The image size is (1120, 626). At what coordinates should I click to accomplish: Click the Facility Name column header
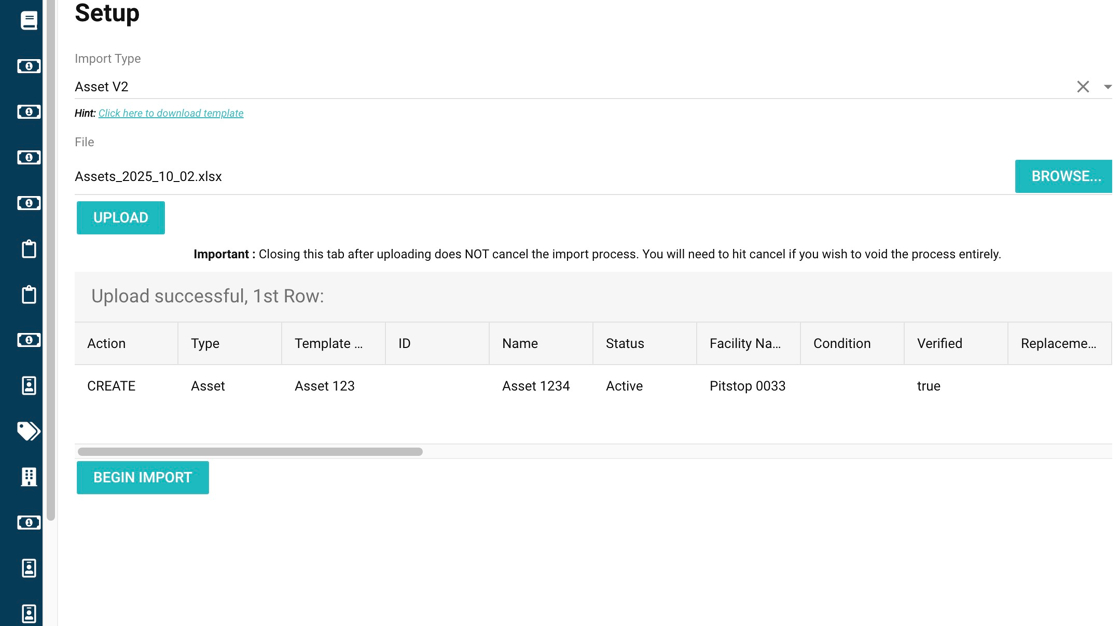[x=747, y=344]
